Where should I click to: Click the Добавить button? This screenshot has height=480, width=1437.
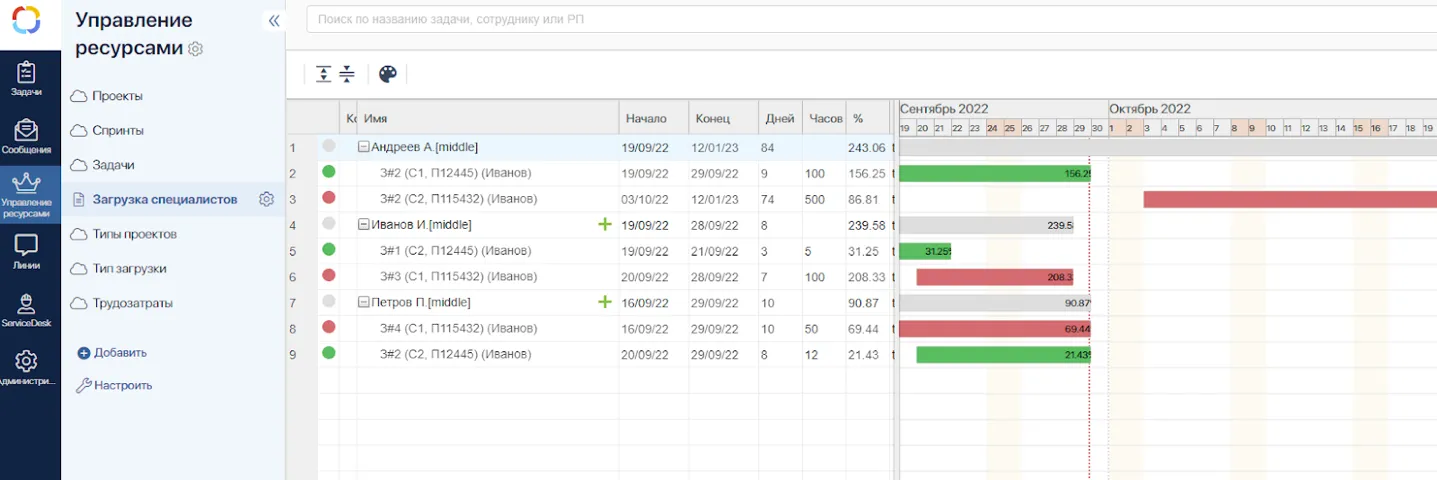click(112, 353)
